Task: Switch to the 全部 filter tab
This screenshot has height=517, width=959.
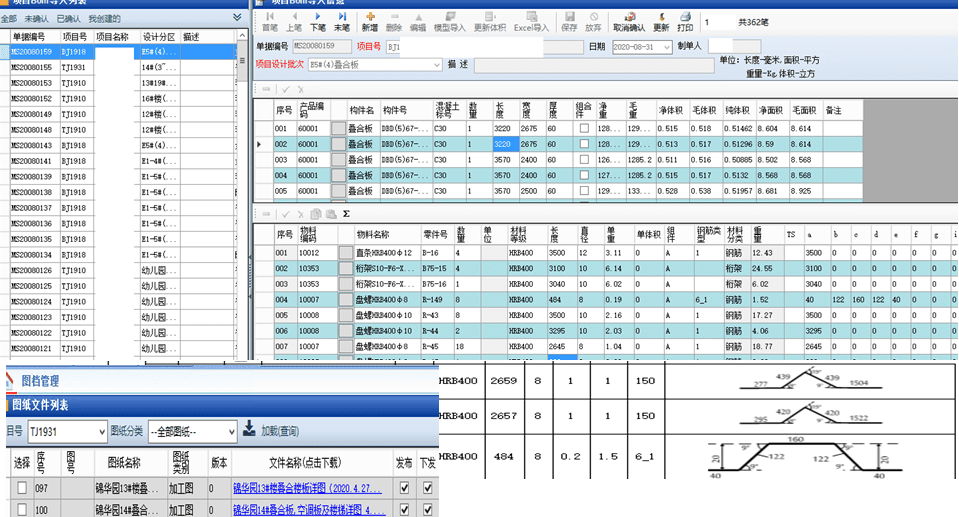Action: [9, 19]
